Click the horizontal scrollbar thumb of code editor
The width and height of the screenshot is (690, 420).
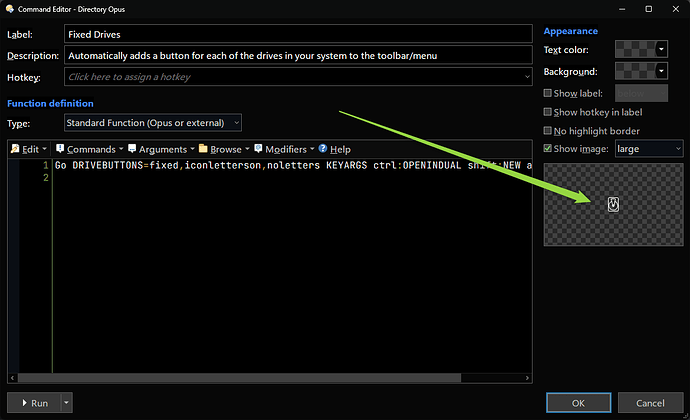point(239,378)
